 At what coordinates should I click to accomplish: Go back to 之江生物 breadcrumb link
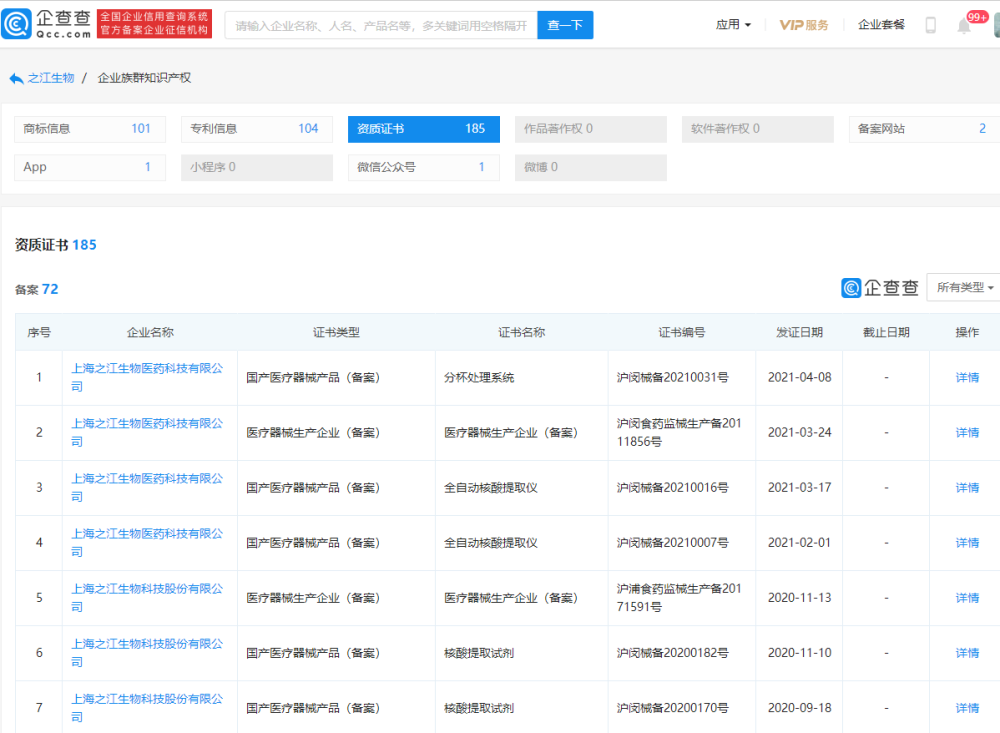coord(50,78)
